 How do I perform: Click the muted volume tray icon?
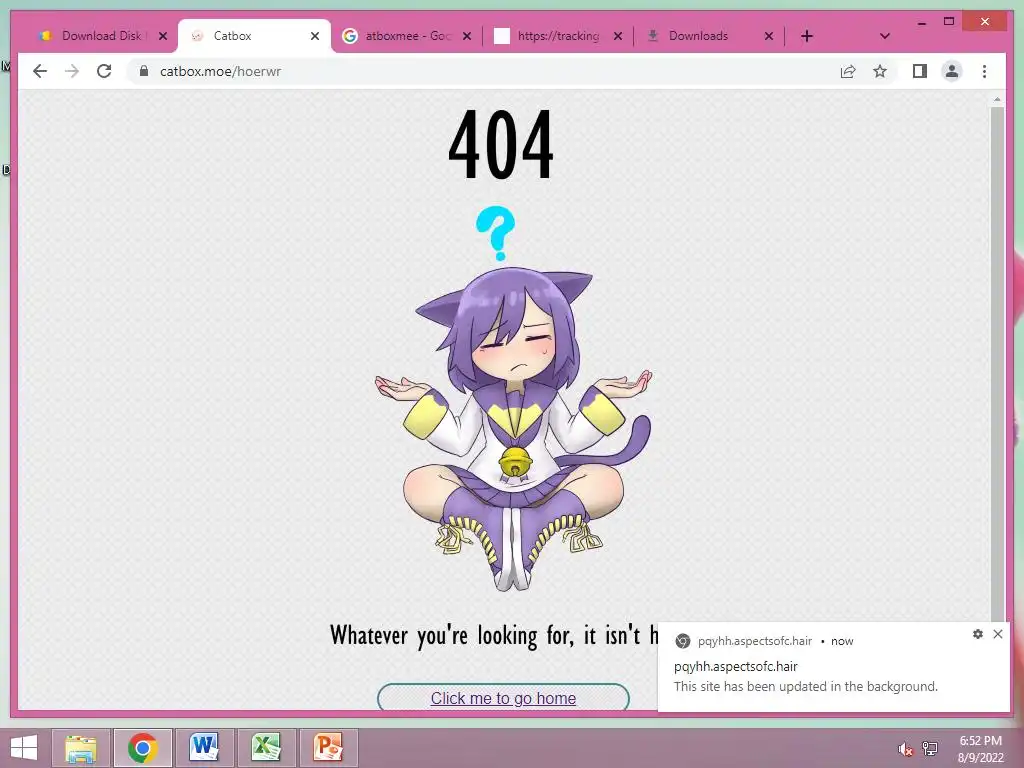[904, 749]
